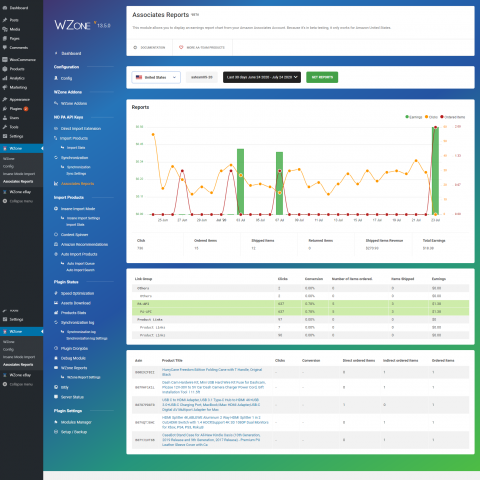Viewport: 480px width, 480px height.
Task: Open Plugins in the WordPress admin menu
Action: tap(16, 109)
